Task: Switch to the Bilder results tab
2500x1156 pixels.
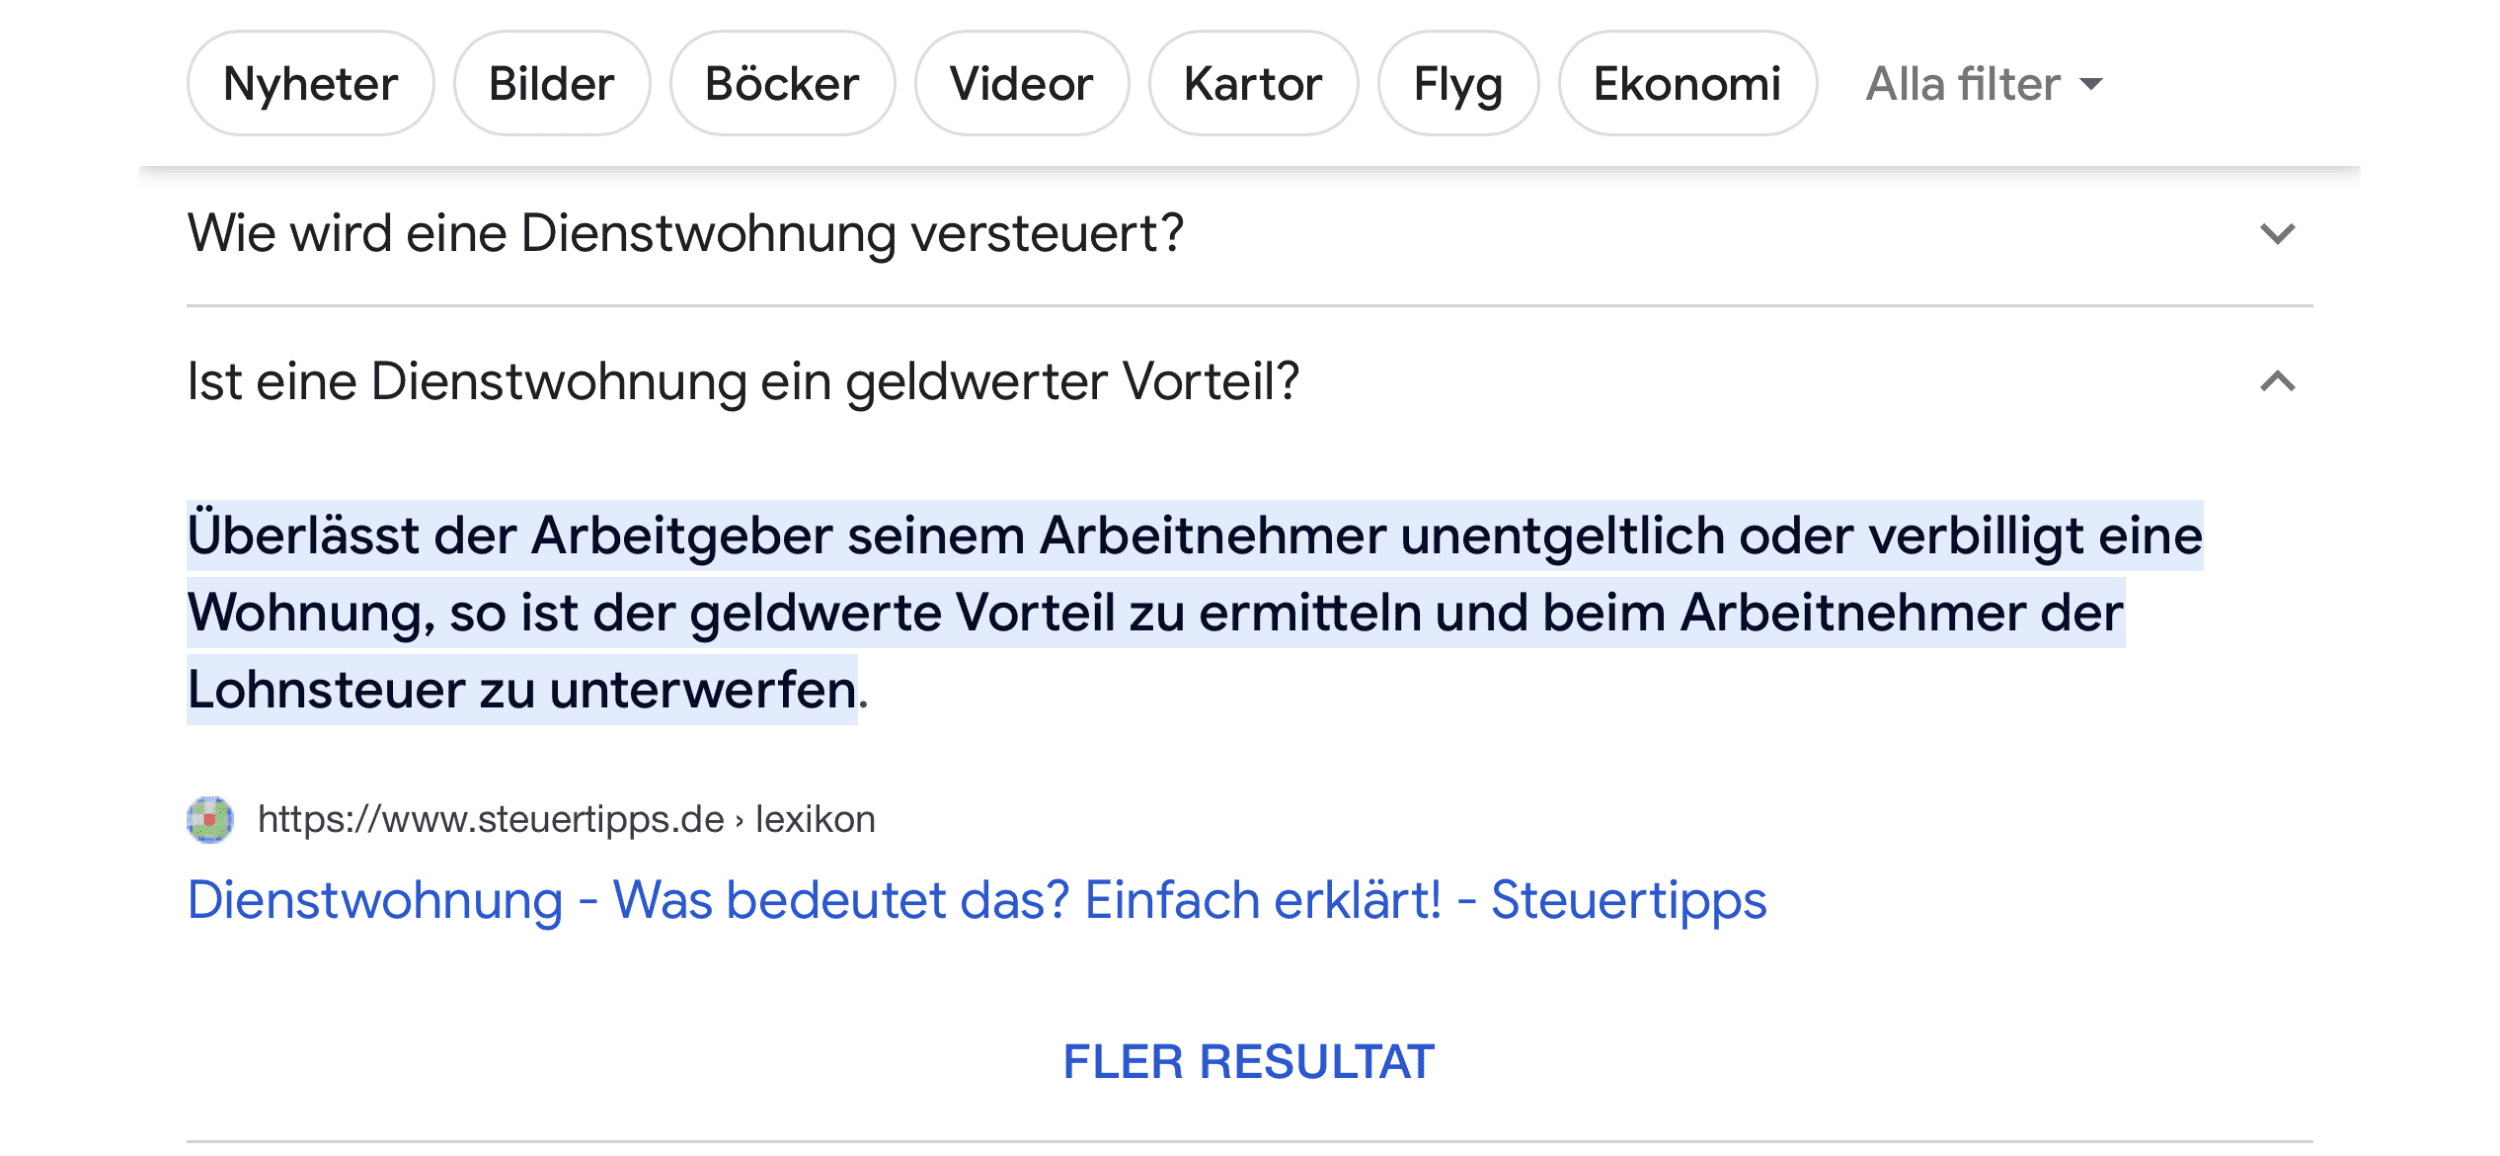Action: [x=551, y=84]
